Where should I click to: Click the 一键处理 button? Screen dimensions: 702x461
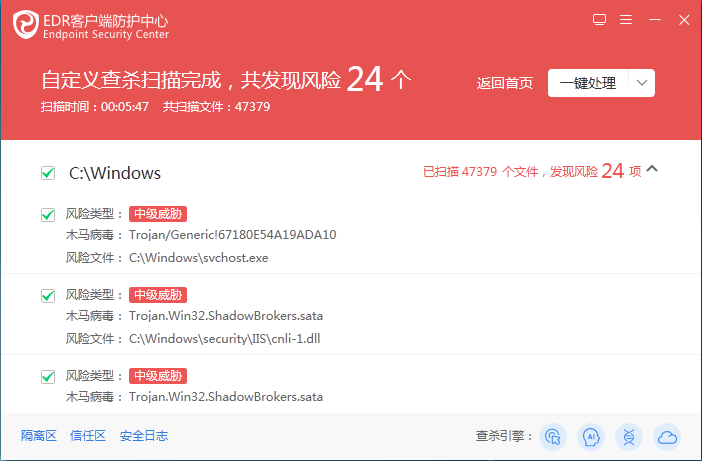[x=588, y=83]
